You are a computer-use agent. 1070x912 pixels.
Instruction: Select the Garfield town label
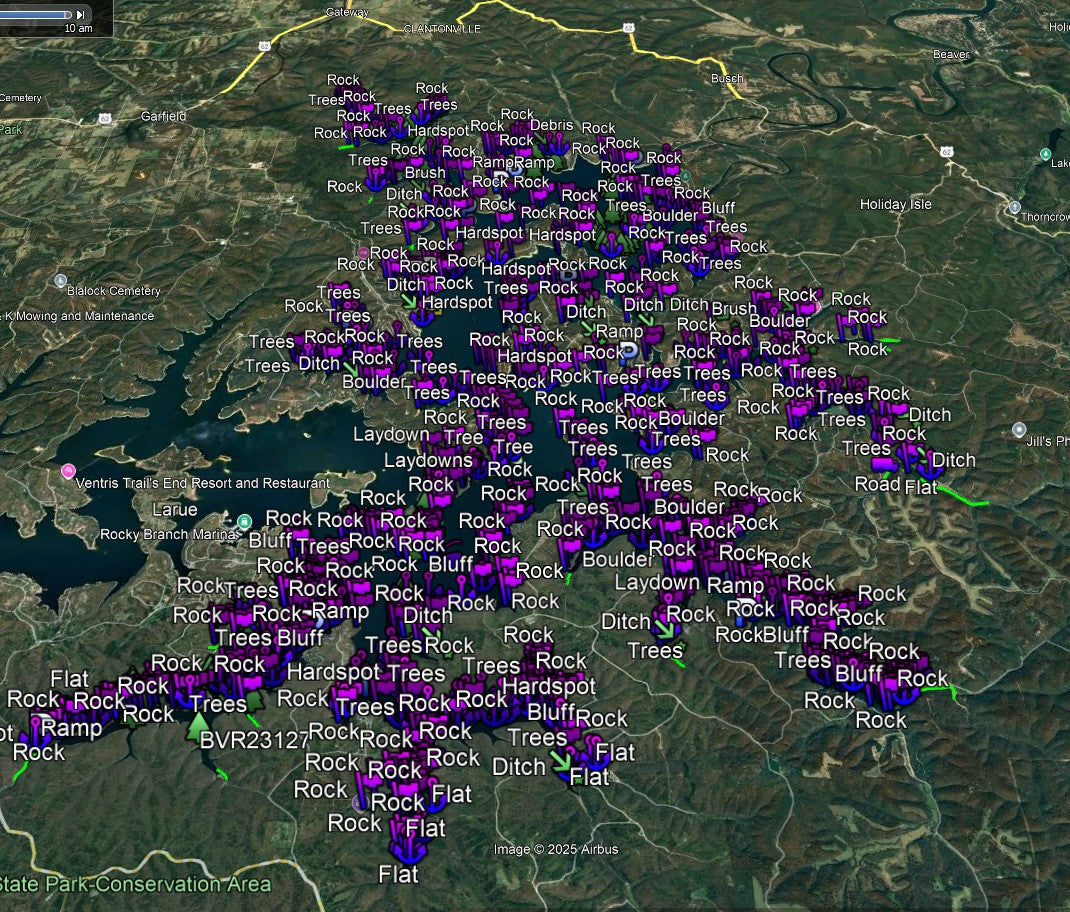[163, 116]
